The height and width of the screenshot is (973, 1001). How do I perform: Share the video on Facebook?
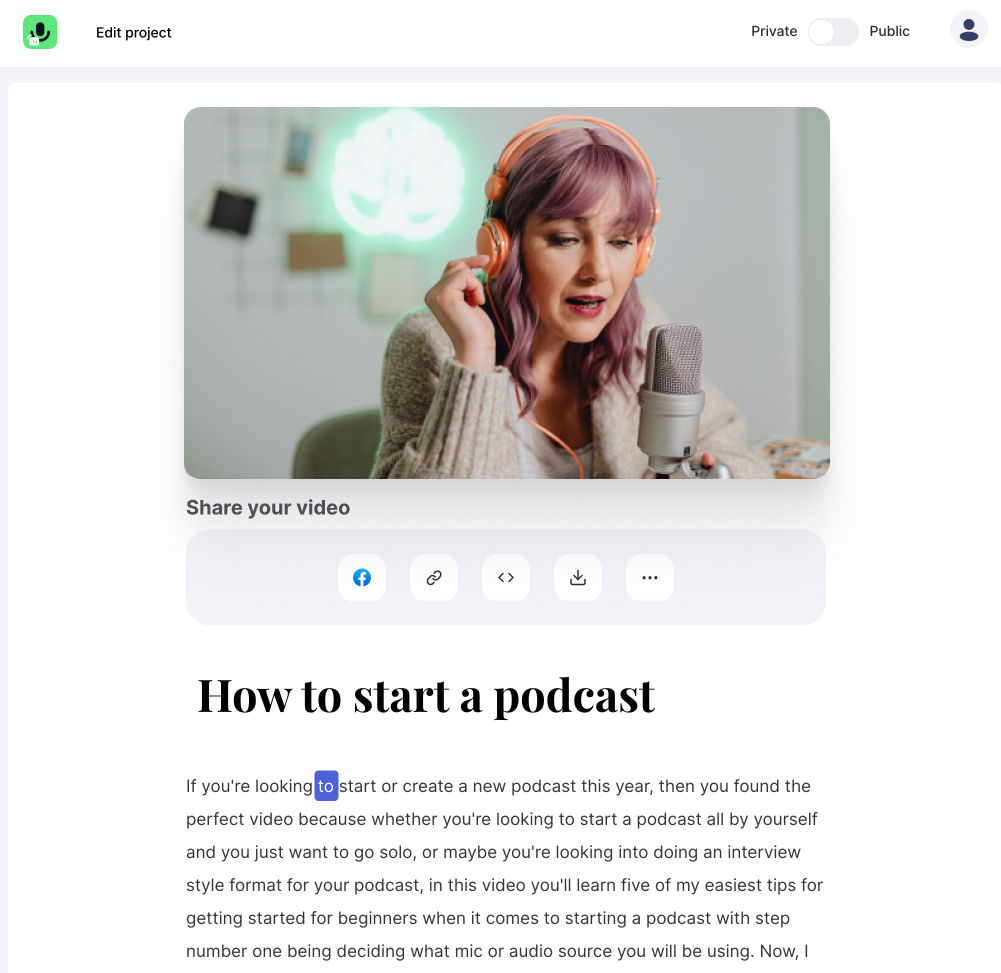coord(362,578)
